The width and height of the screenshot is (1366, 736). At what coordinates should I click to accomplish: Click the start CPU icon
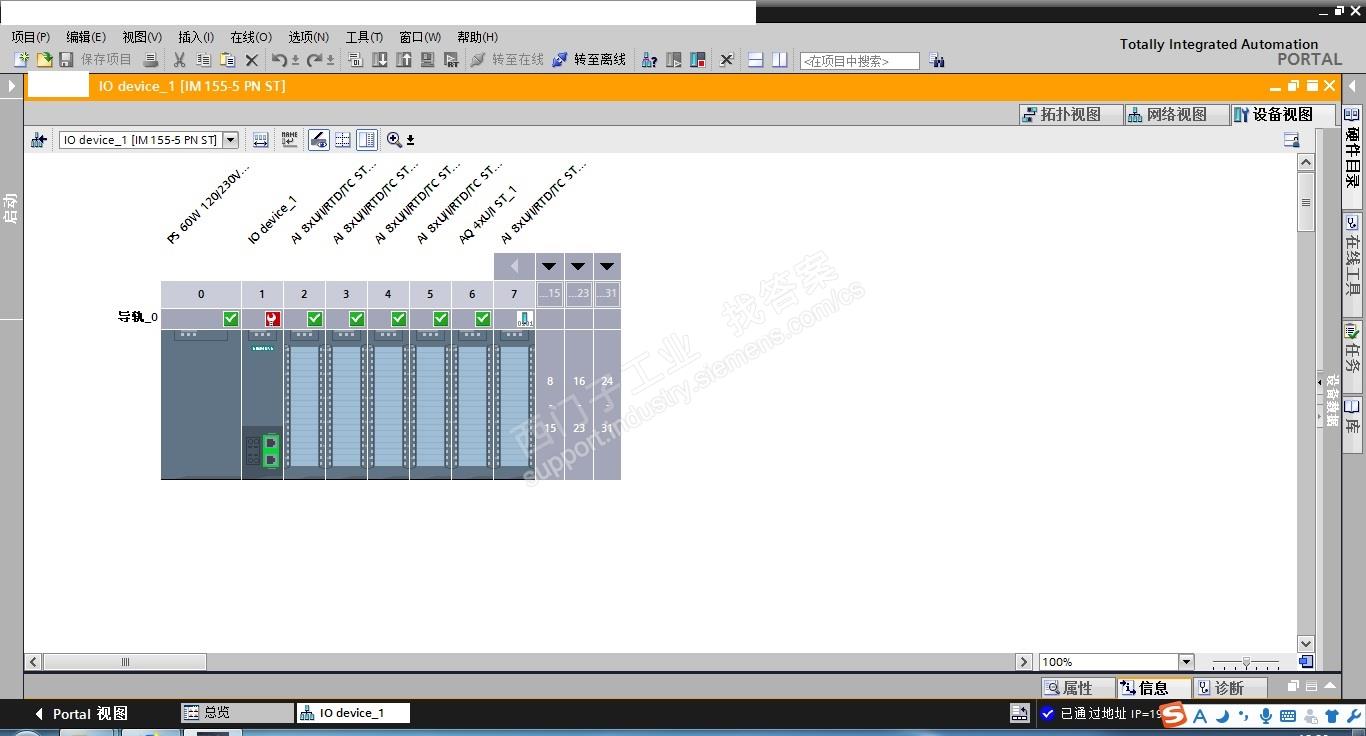(674, 60)
